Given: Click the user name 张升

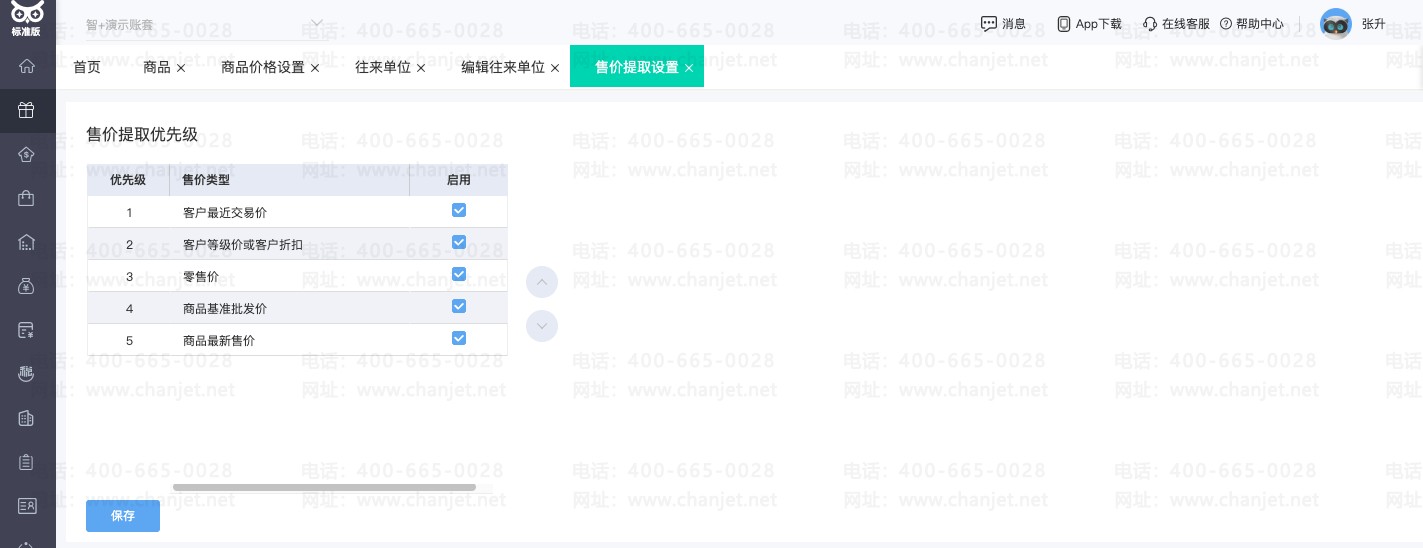Looking at the screenshot, I should point(1374,23).
